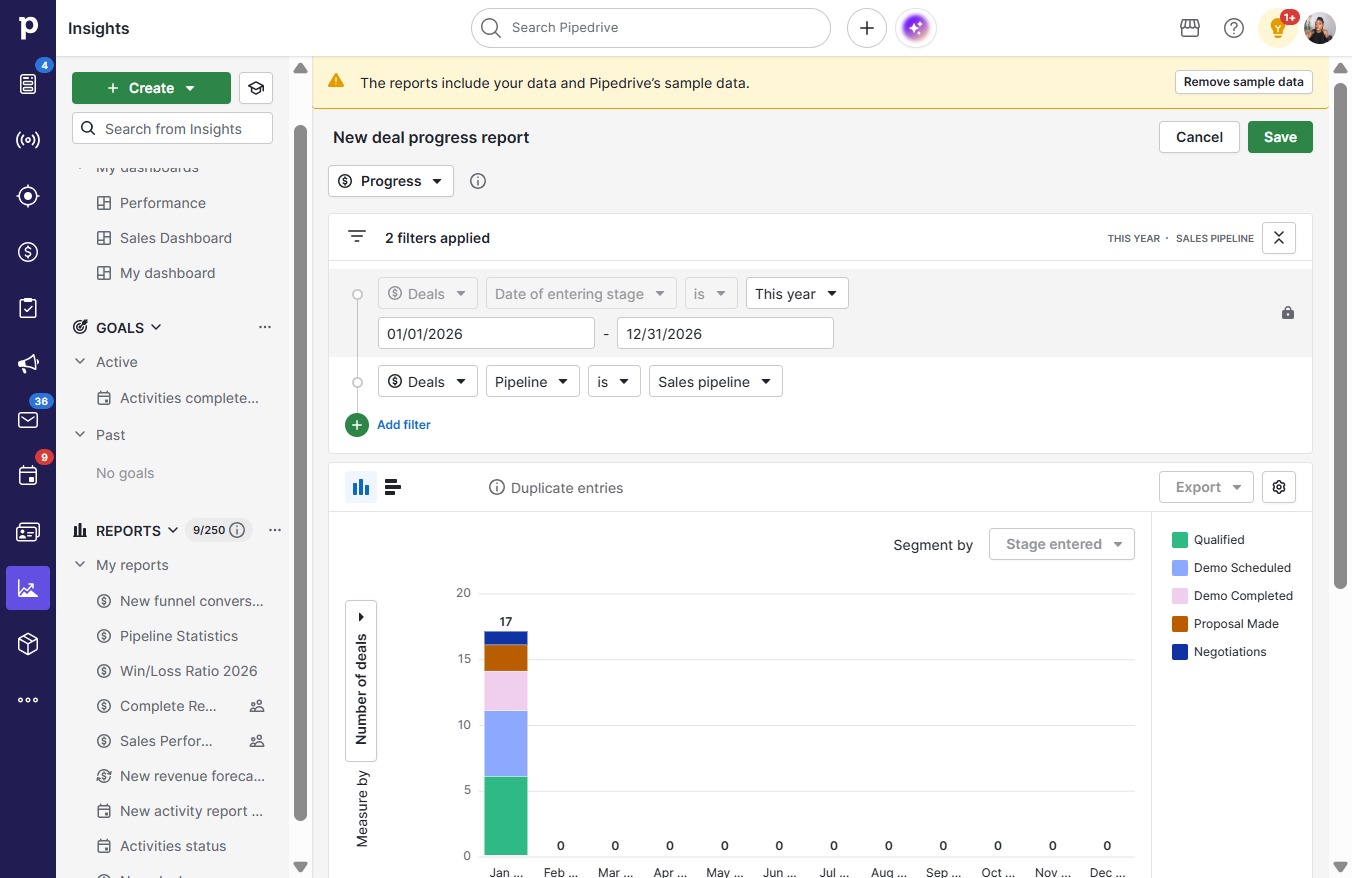Click Remove sample data

[1243, 82]
